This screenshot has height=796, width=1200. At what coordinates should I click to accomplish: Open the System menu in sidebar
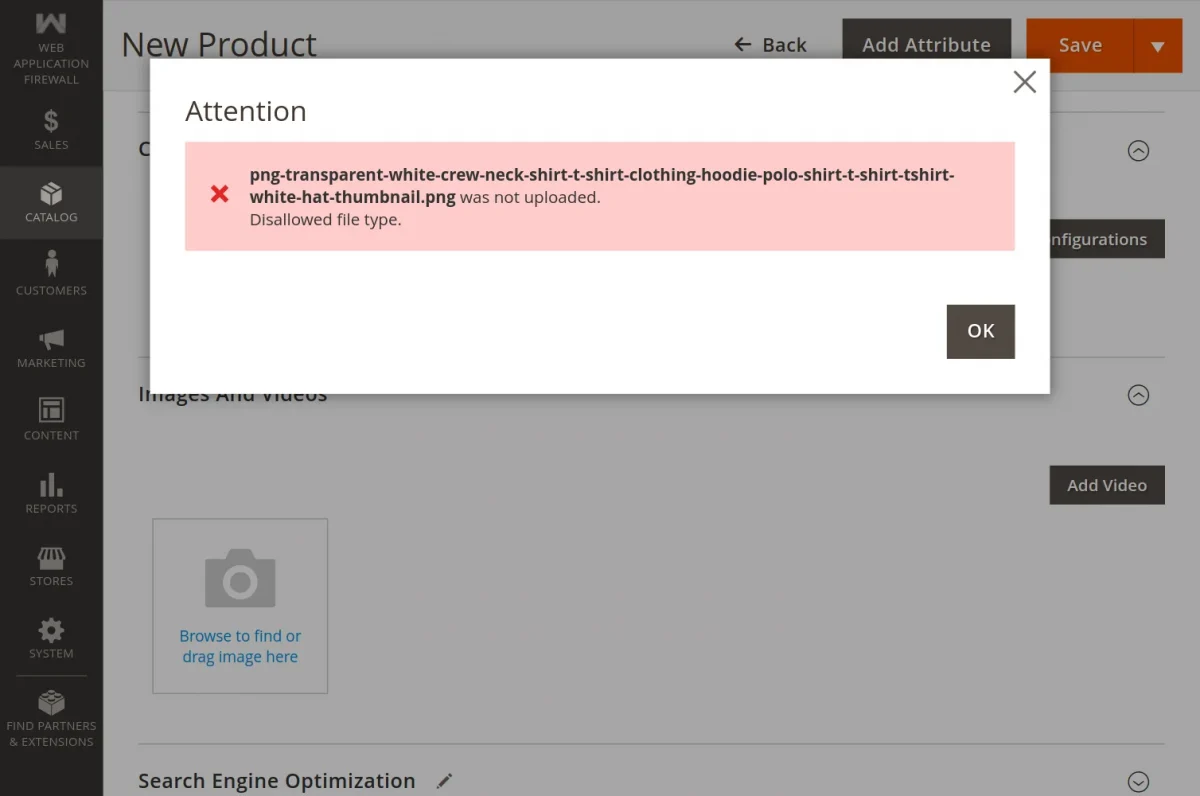[x=51, y=638]
